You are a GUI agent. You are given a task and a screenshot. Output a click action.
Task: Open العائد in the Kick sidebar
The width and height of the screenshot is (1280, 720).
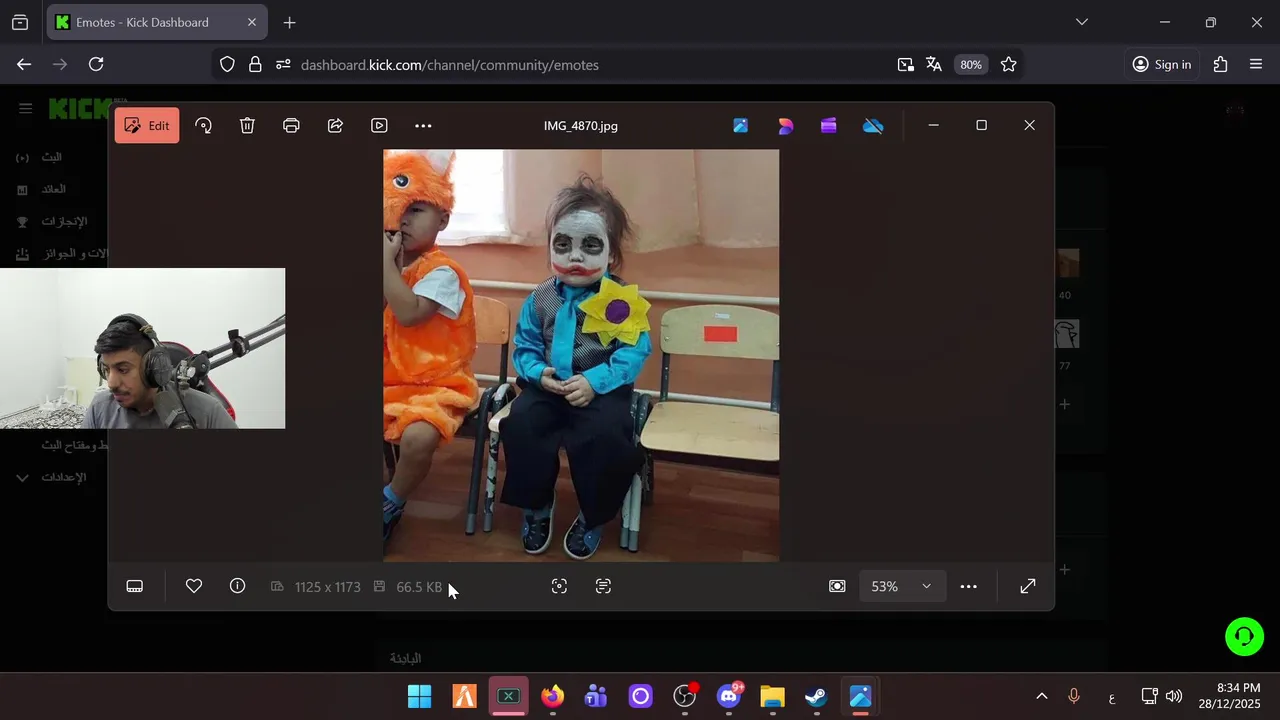click(42, 189)
